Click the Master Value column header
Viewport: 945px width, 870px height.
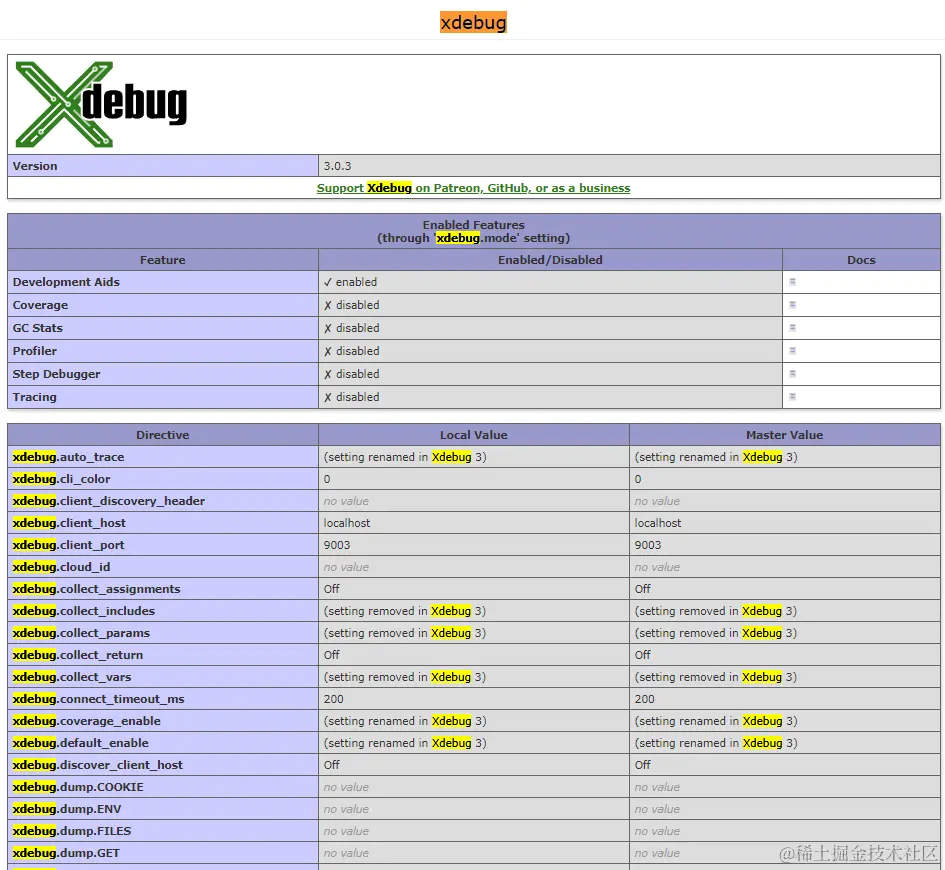(785, 435)
